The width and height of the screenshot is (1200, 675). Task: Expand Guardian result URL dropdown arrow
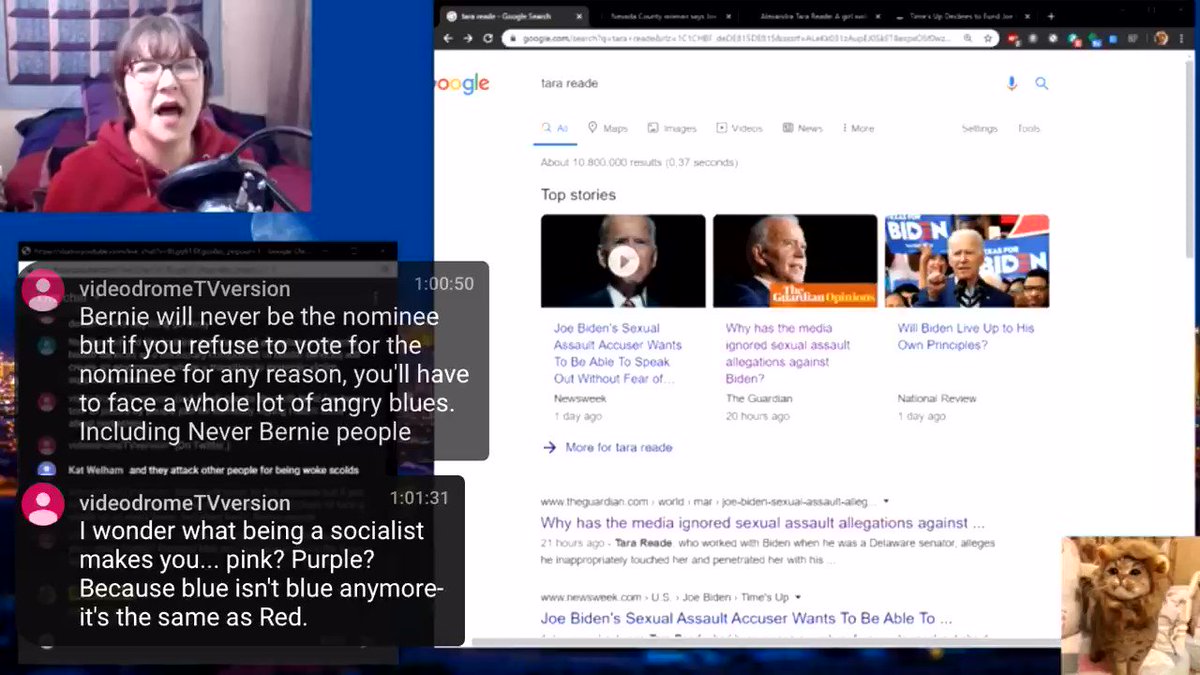coord(886,501)
